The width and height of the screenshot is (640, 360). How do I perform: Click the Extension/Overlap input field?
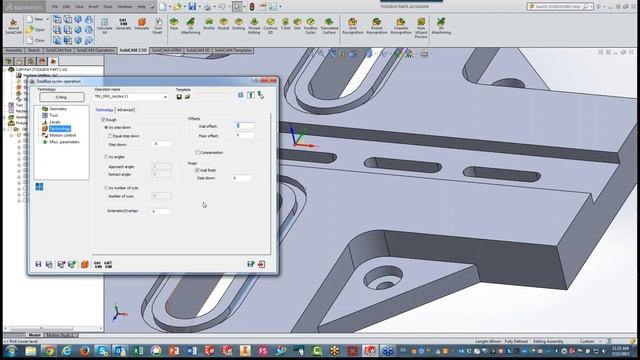click(161, 211)
